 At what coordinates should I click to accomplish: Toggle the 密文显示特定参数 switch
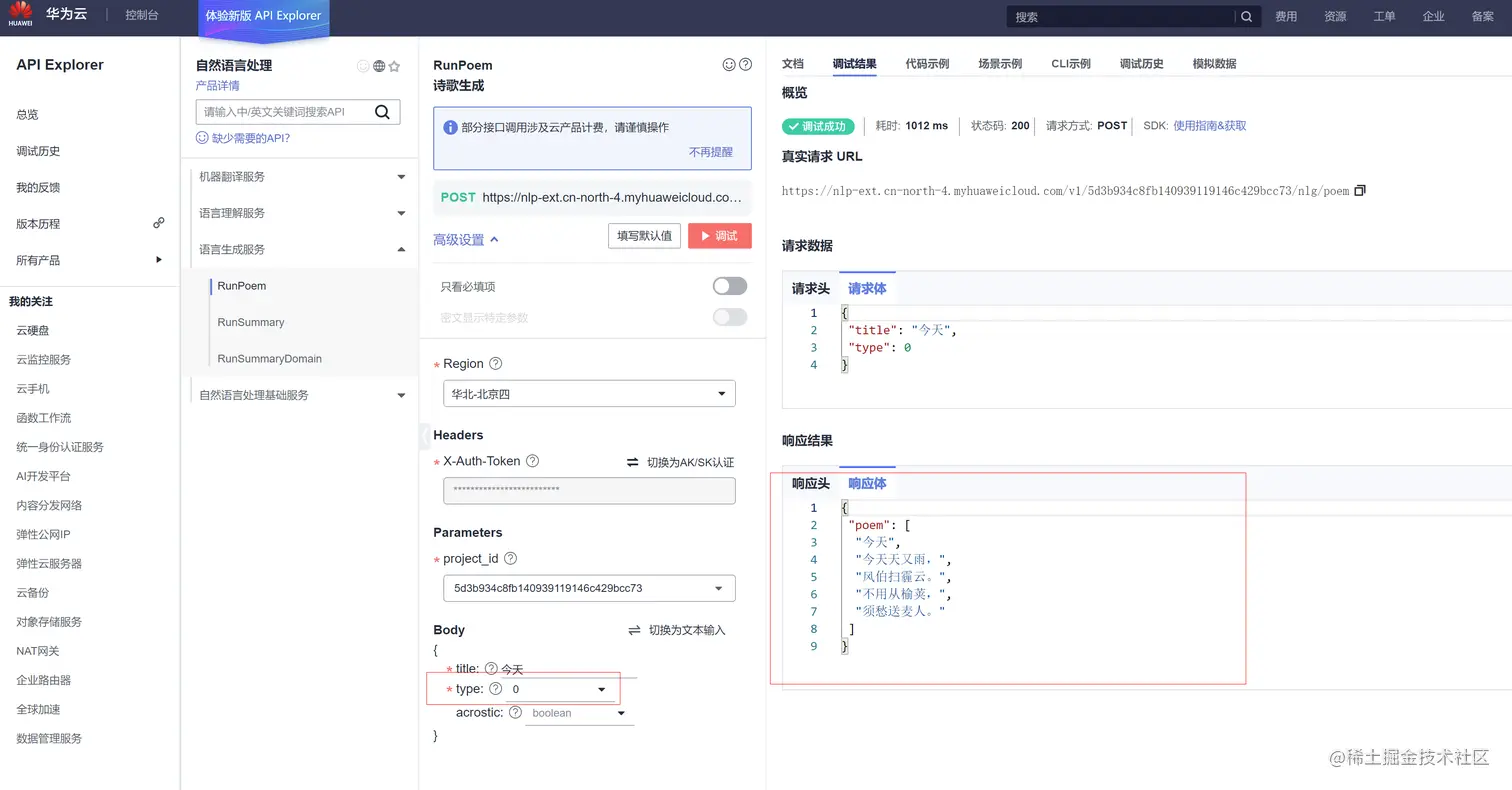click(x=730, y=317)
